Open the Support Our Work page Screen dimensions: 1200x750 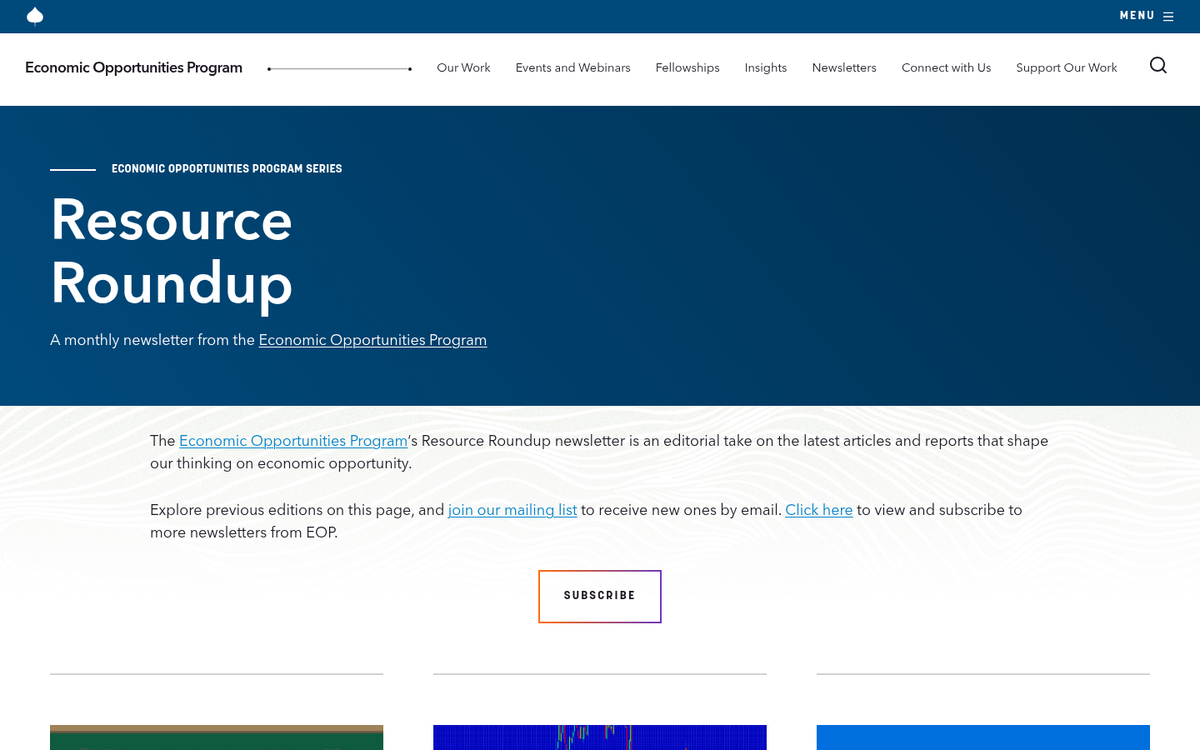pos(1066,68)
